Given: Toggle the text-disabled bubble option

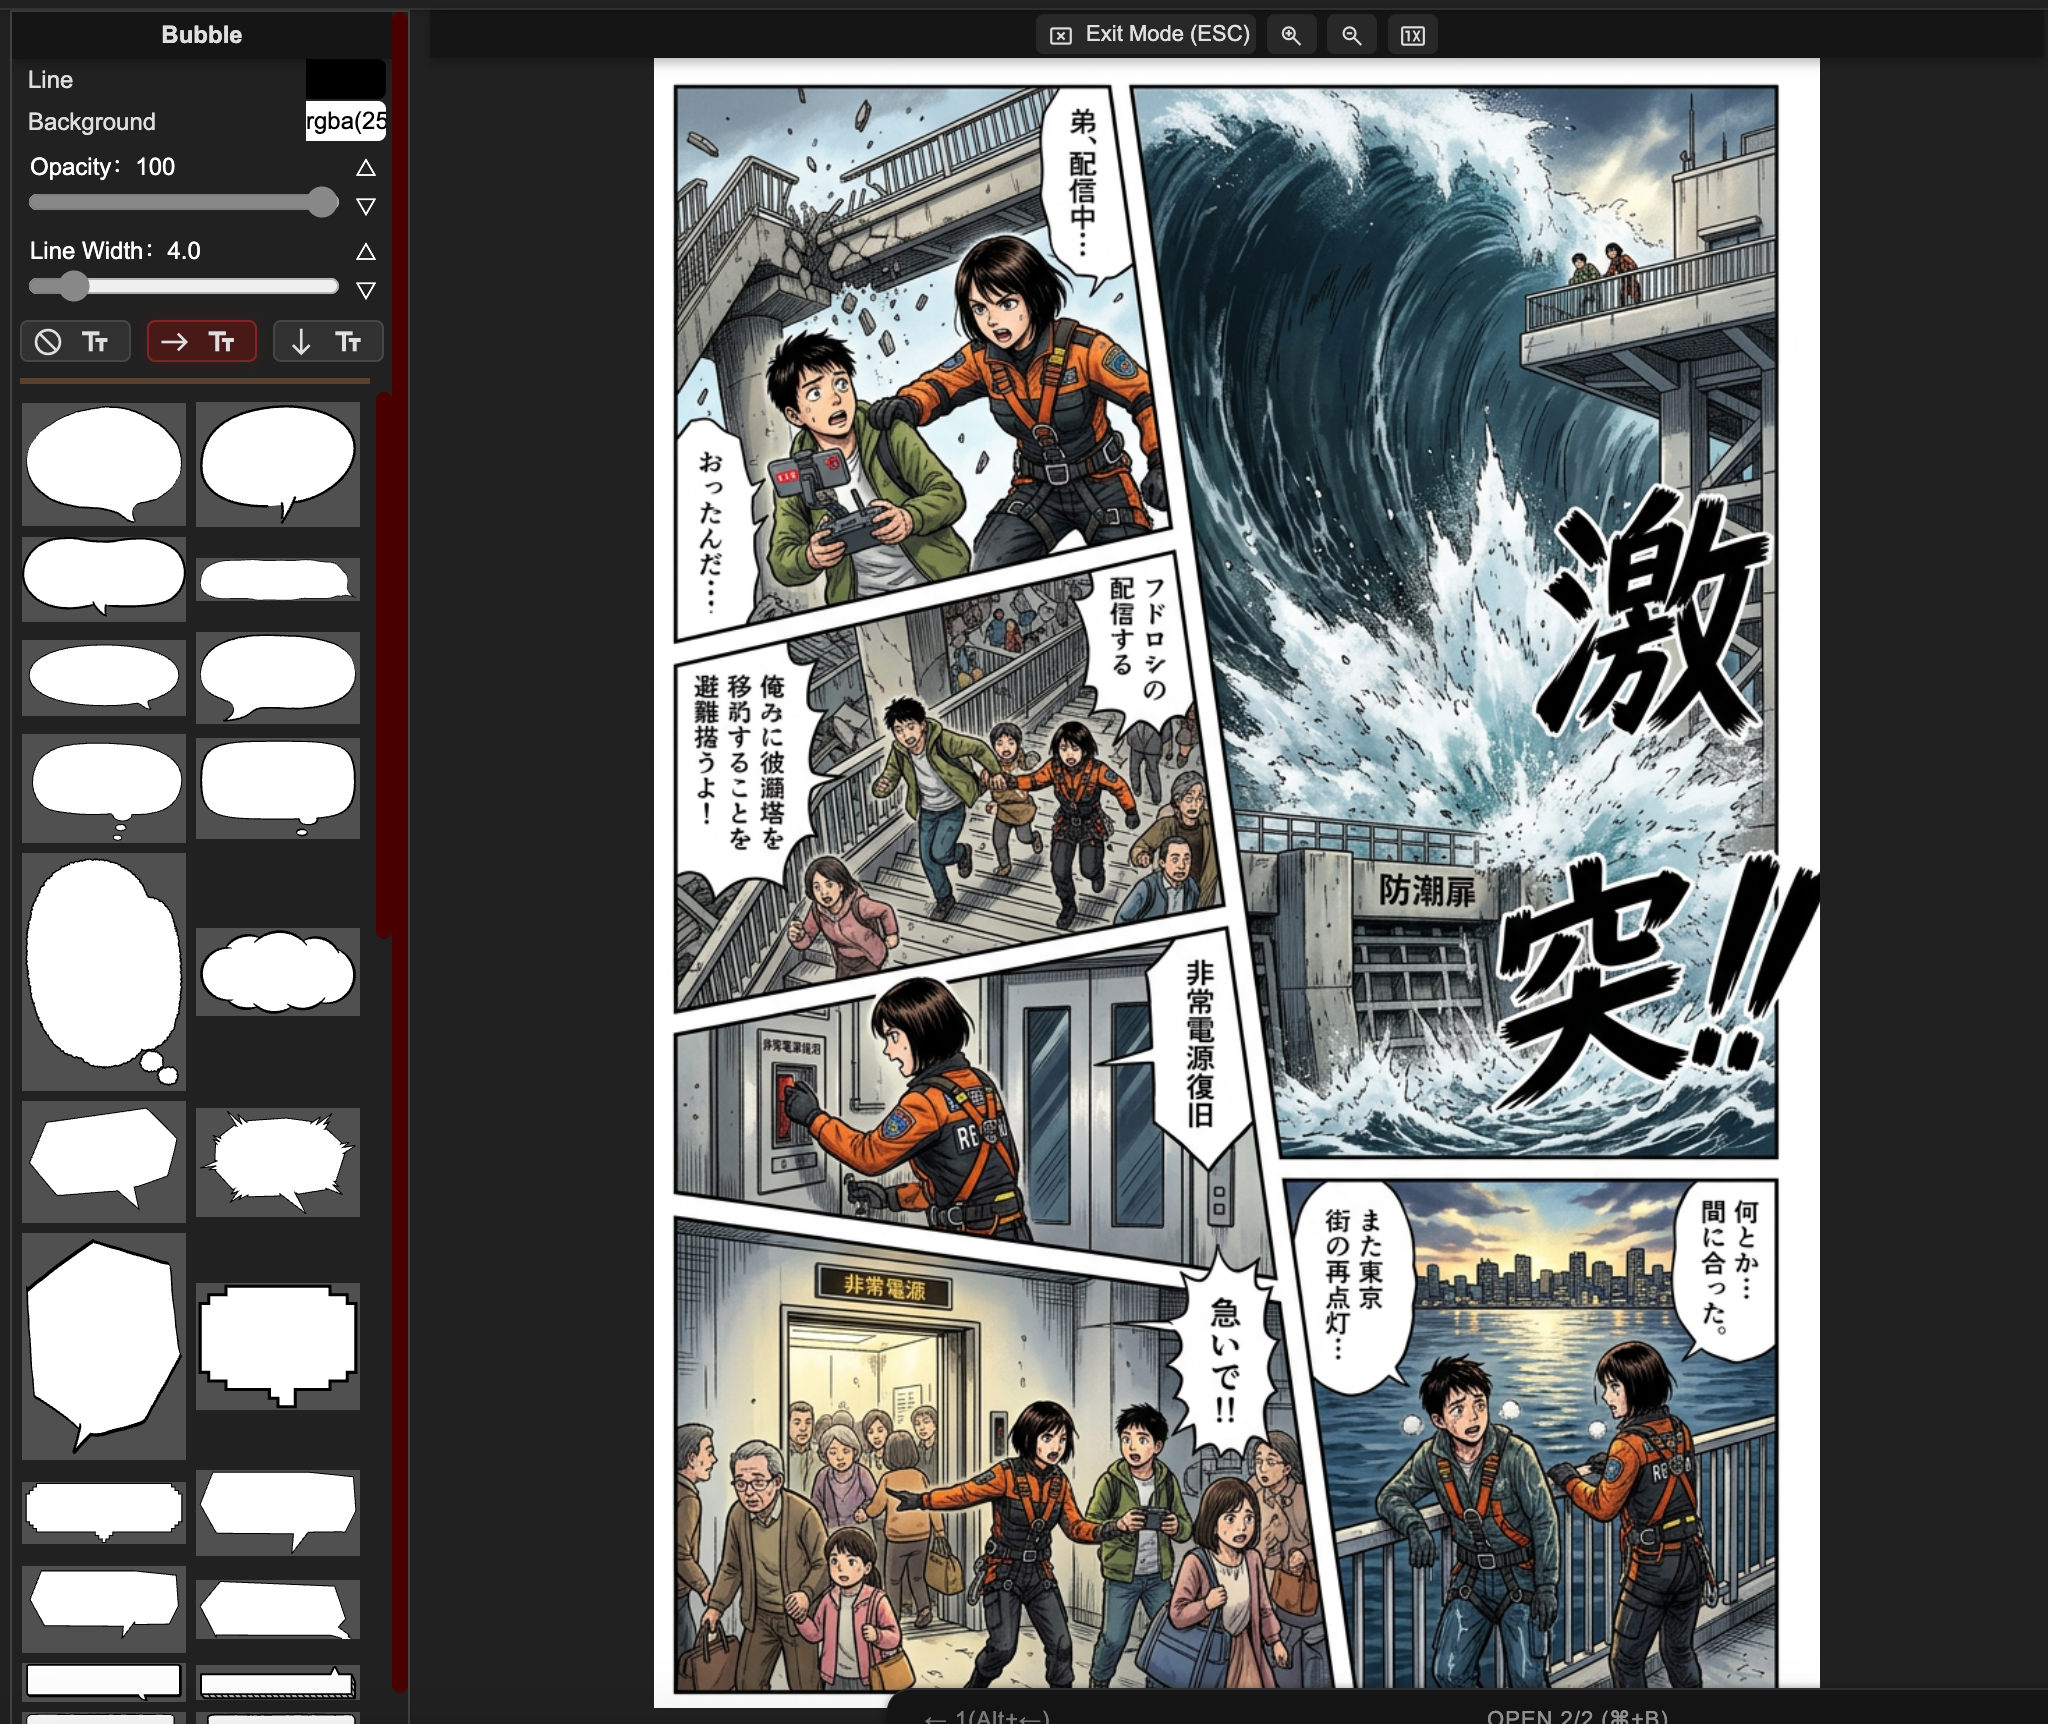Looking at the screenshot, I should pyautogui.click(x=75, y=341).
